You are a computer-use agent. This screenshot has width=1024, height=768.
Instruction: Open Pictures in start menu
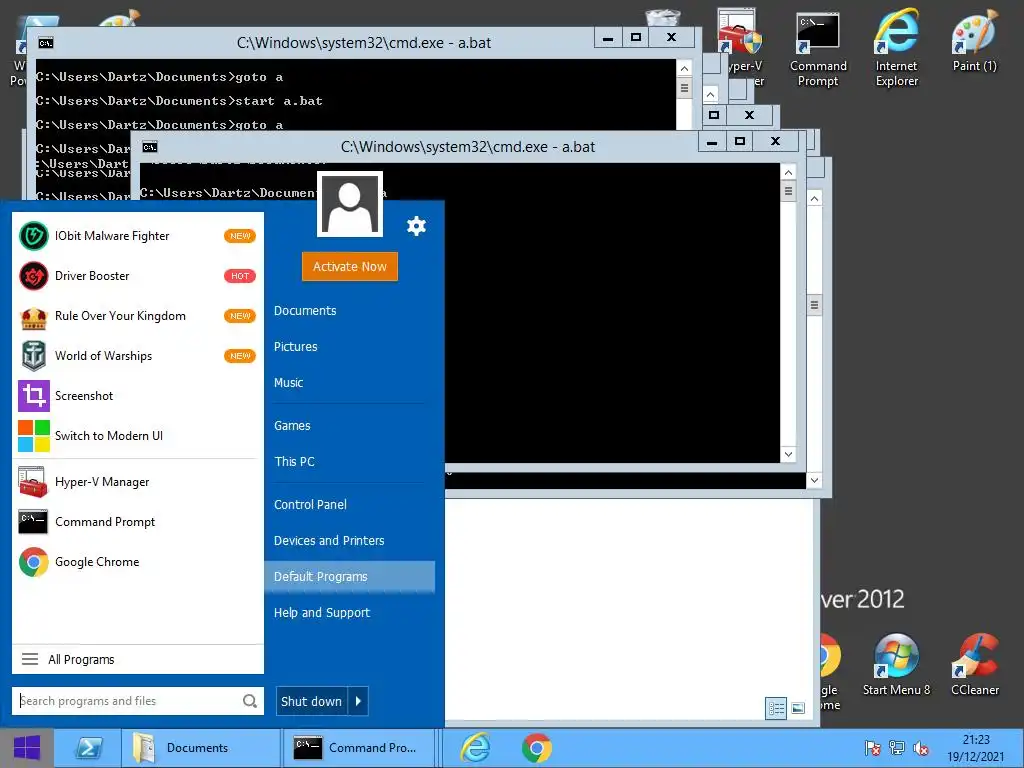(295, 347)
